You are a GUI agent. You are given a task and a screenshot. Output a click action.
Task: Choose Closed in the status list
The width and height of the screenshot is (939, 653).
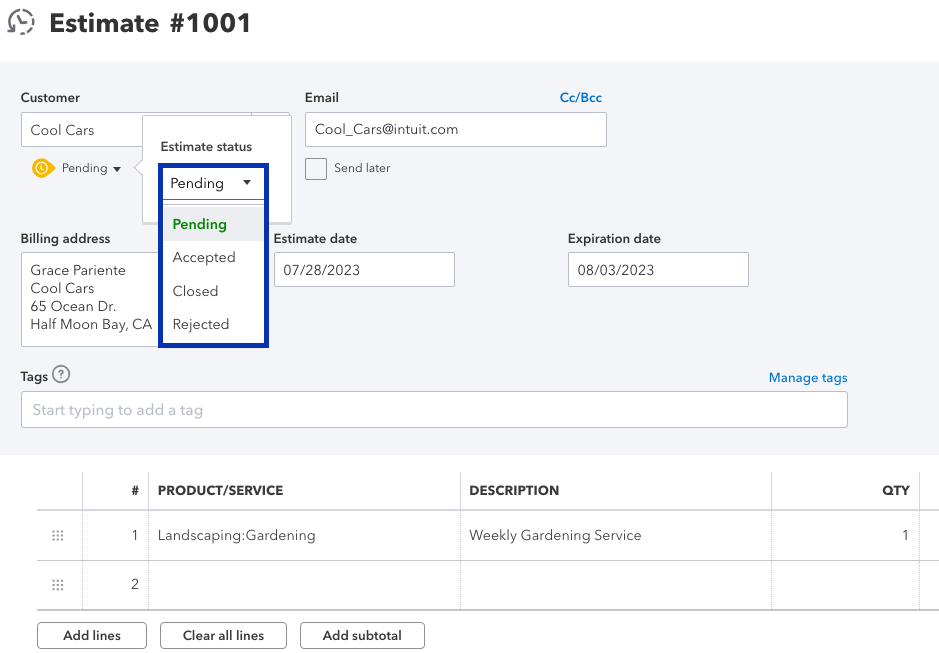213,291
